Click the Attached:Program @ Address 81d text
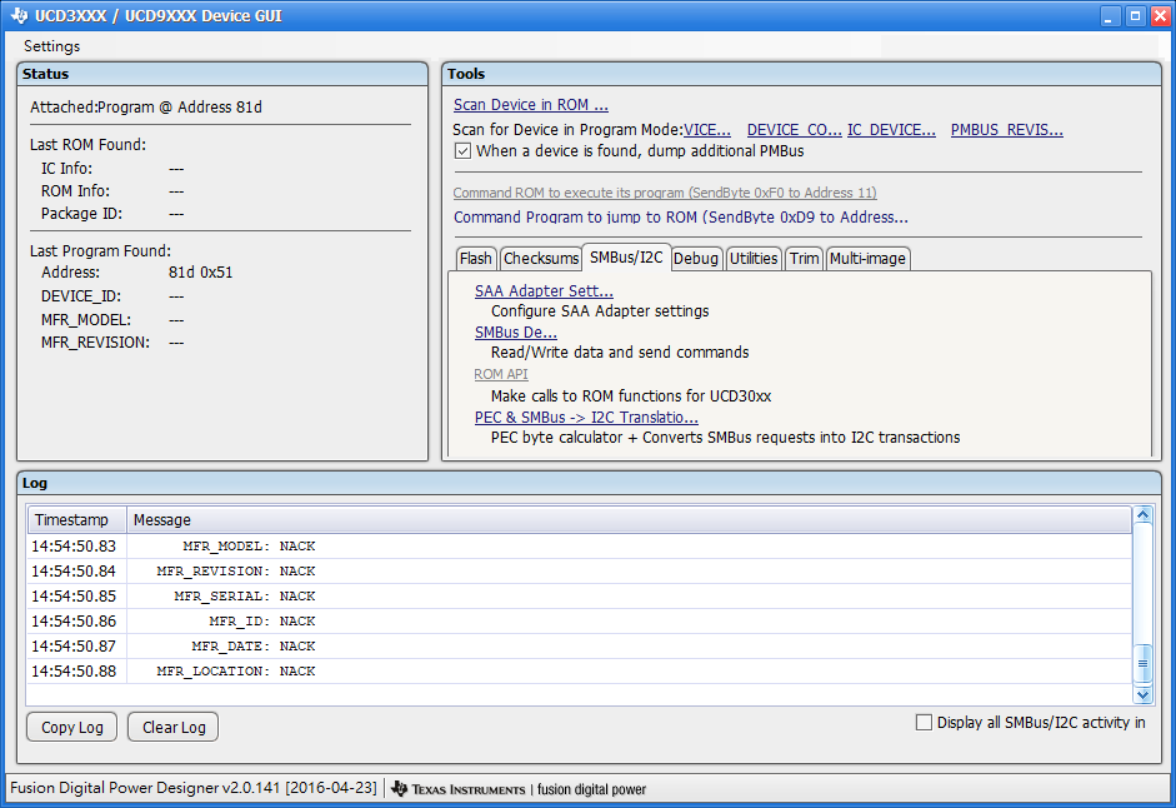The image size is (1176, 808). [146, 107]
